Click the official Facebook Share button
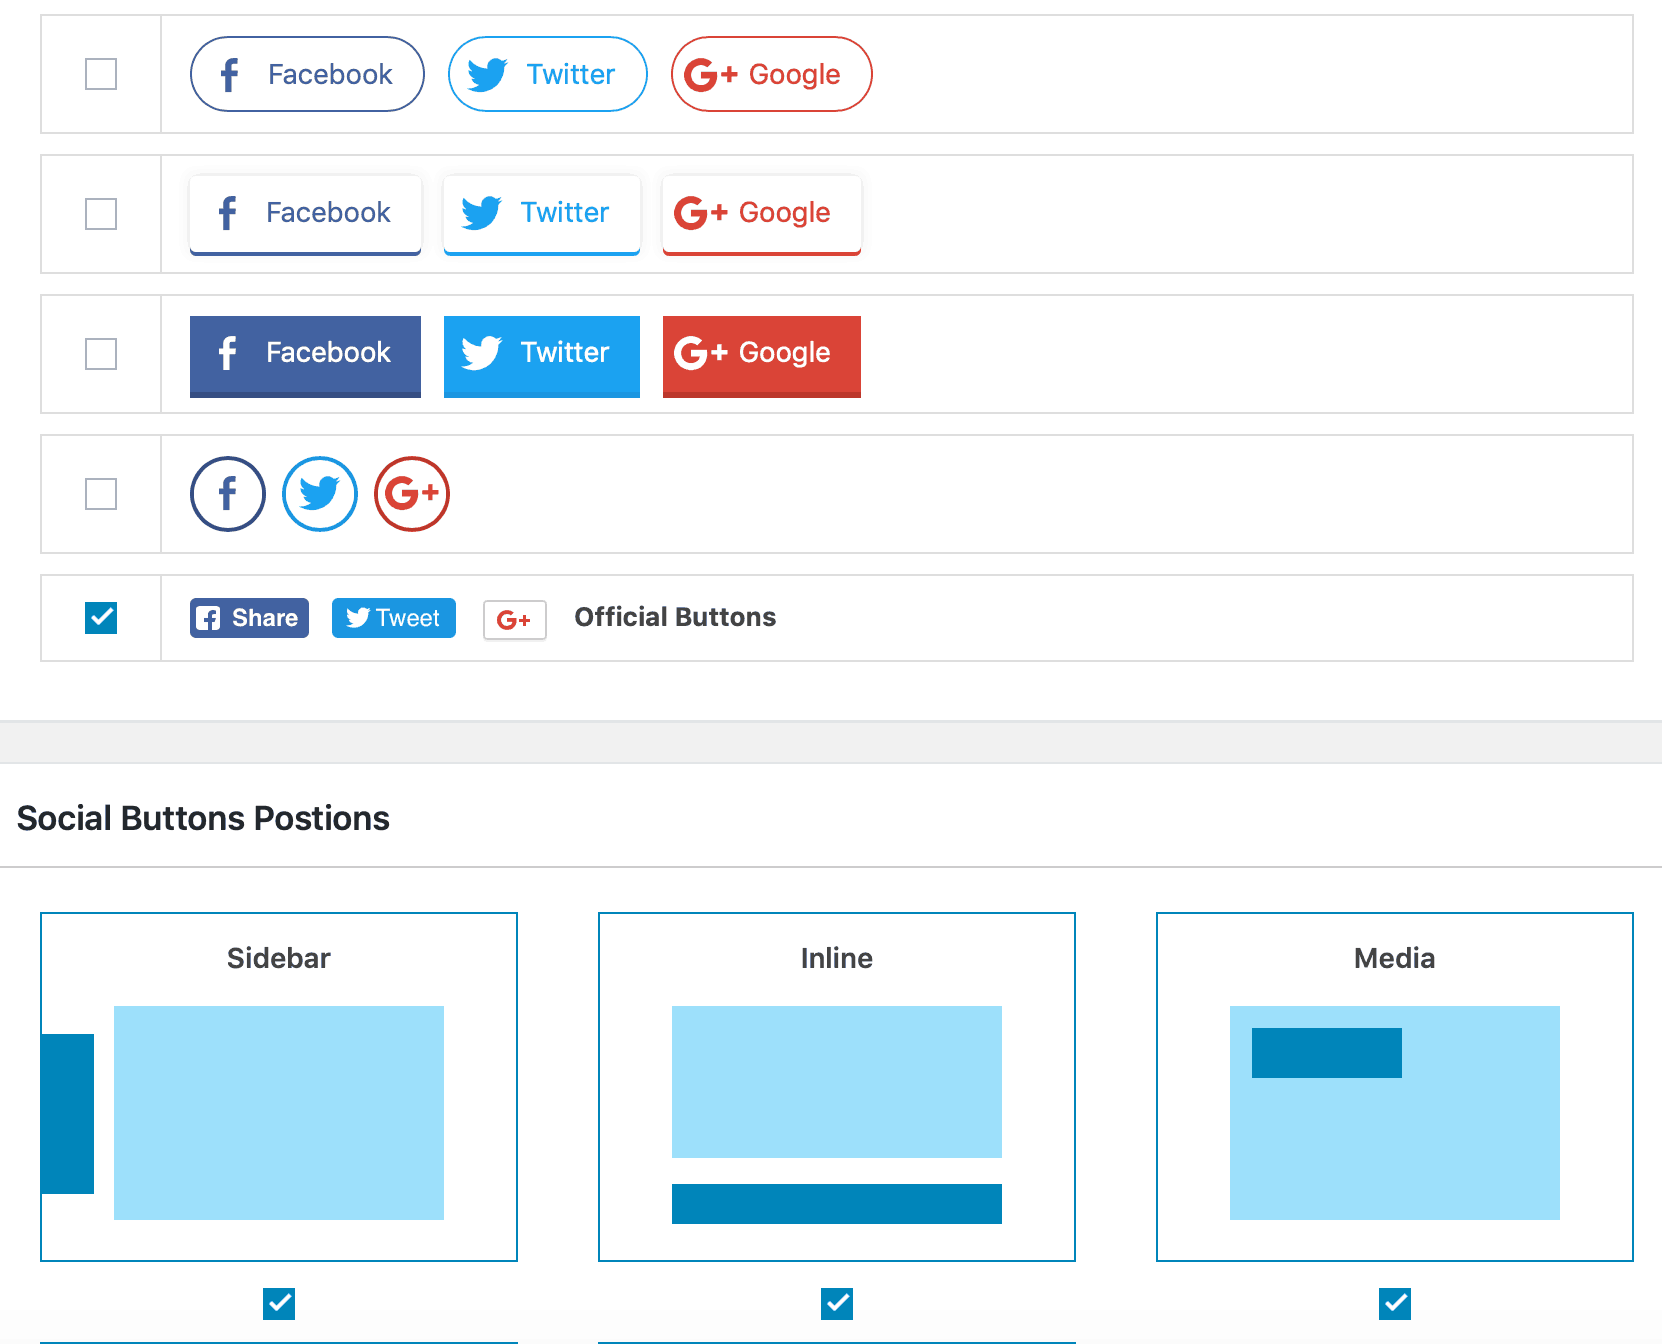This screenshot has height=1344, width=1662. pos(248,618)
